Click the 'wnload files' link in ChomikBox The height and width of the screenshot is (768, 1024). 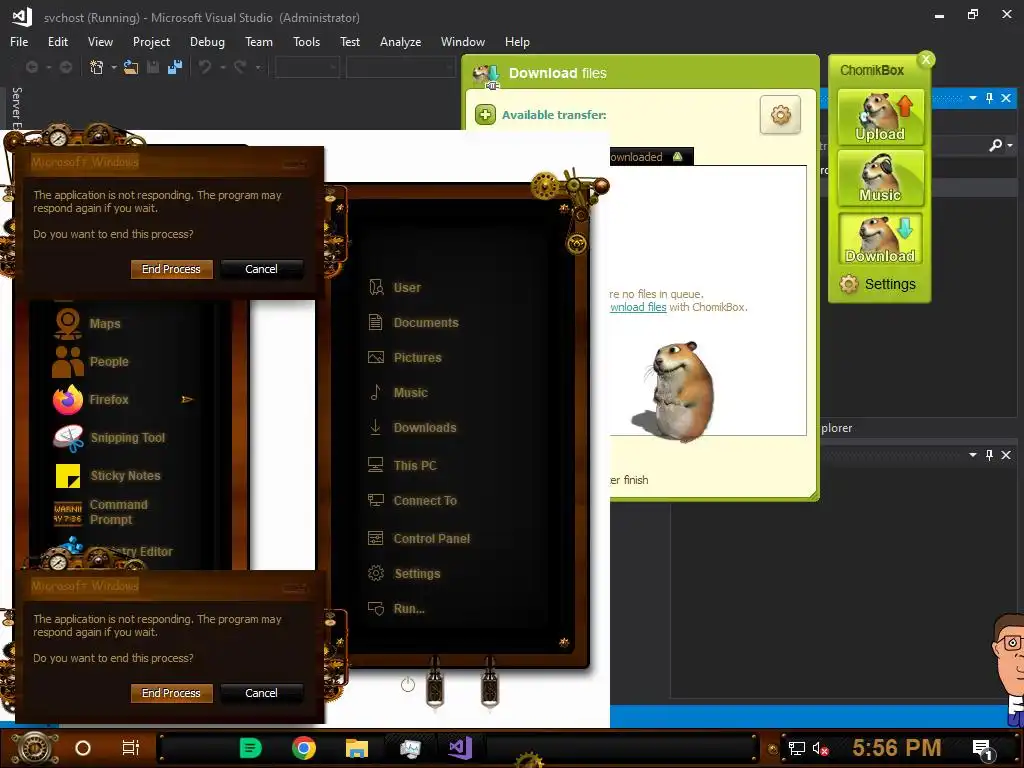(x=638, y=307)
